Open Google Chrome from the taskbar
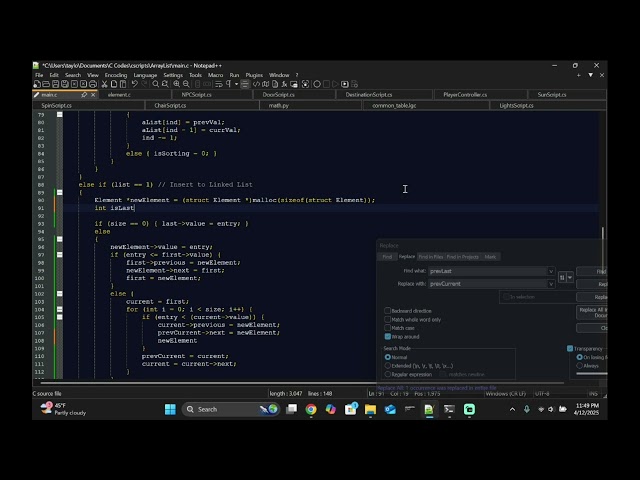640x480 pixels. click(x=311, y=409)
